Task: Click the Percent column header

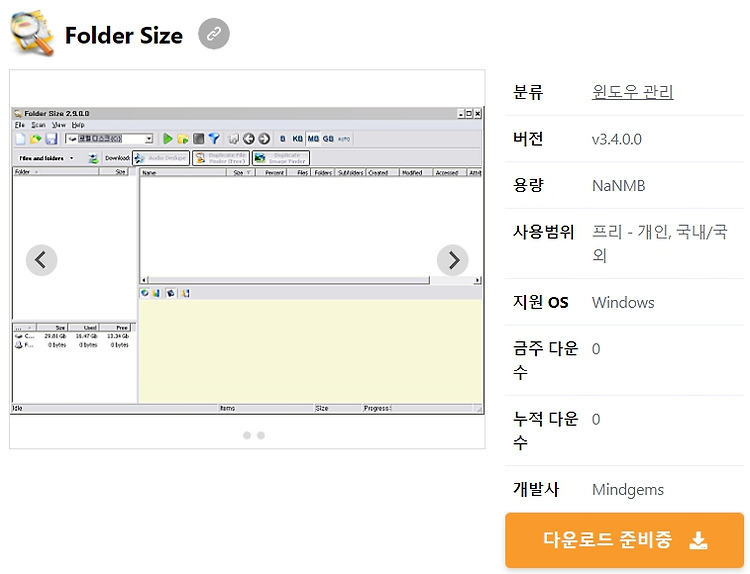Action: (x=271, y=173)
